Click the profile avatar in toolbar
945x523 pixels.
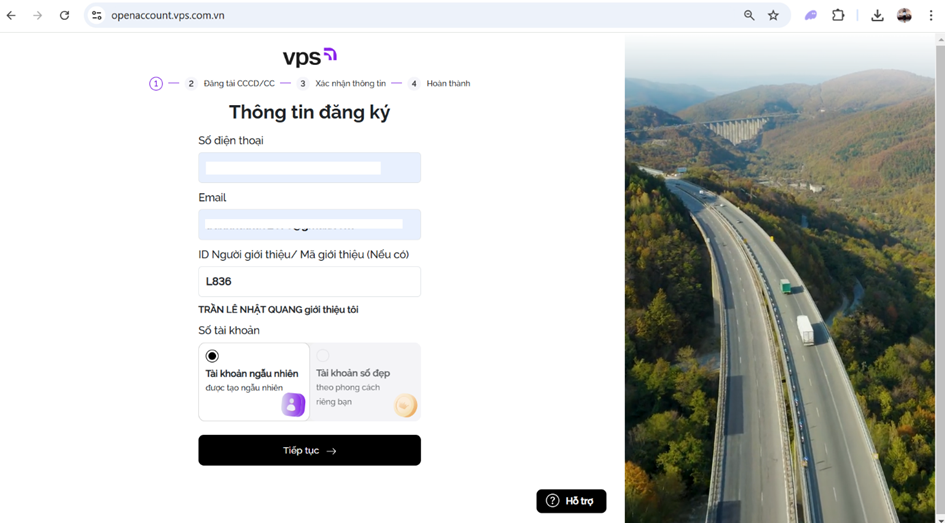[904, 16]
